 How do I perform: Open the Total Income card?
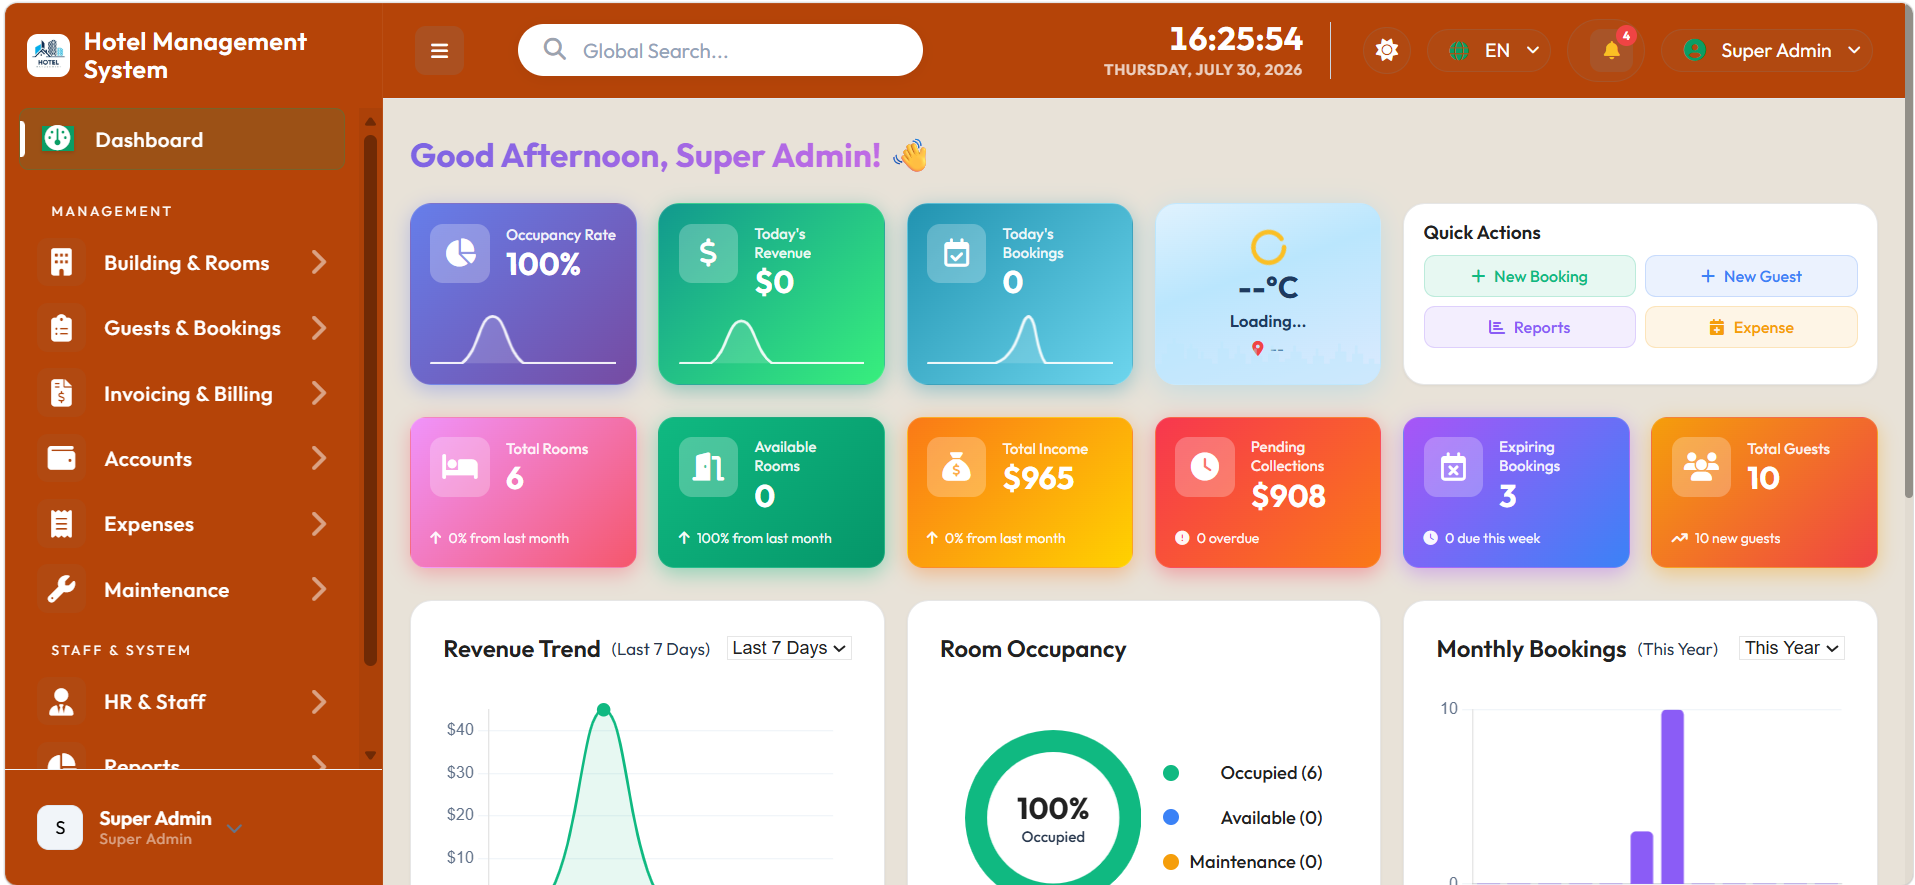(1020, 492)
